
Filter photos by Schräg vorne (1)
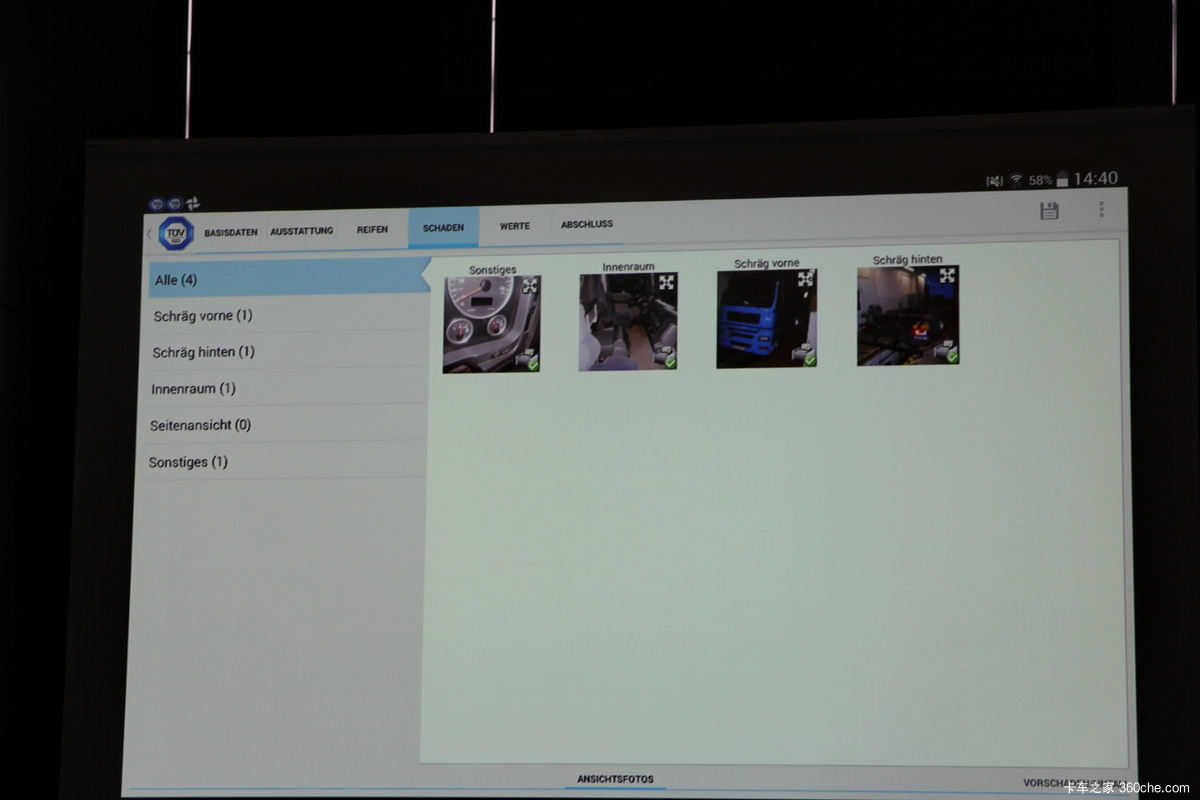tap(203, 316)
